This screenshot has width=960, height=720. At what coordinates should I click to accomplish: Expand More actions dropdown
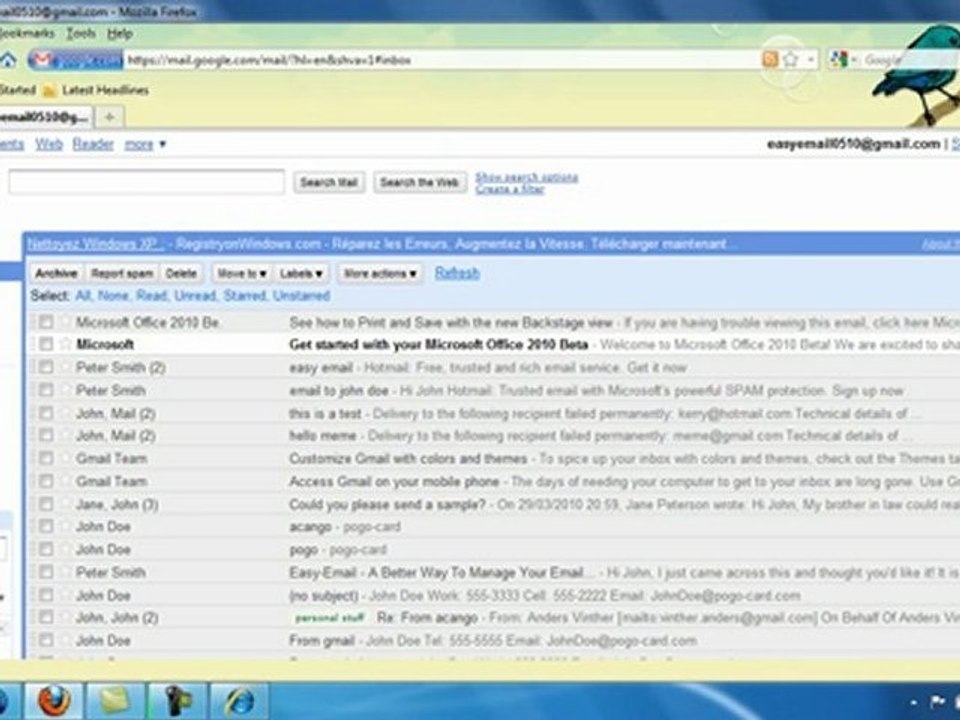tap(380, 273)
